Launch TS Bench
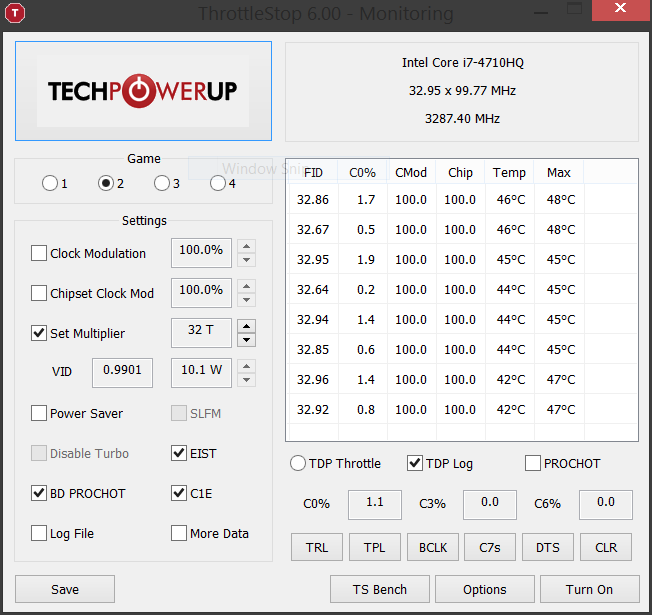Screen dimensions: 652x615 point(380,589)
